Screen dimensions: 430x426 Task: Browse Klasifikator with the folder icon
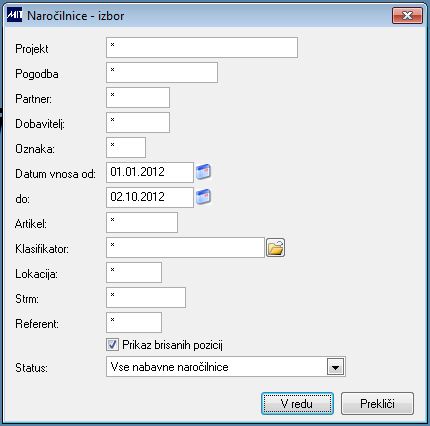(x=276, y=248)
